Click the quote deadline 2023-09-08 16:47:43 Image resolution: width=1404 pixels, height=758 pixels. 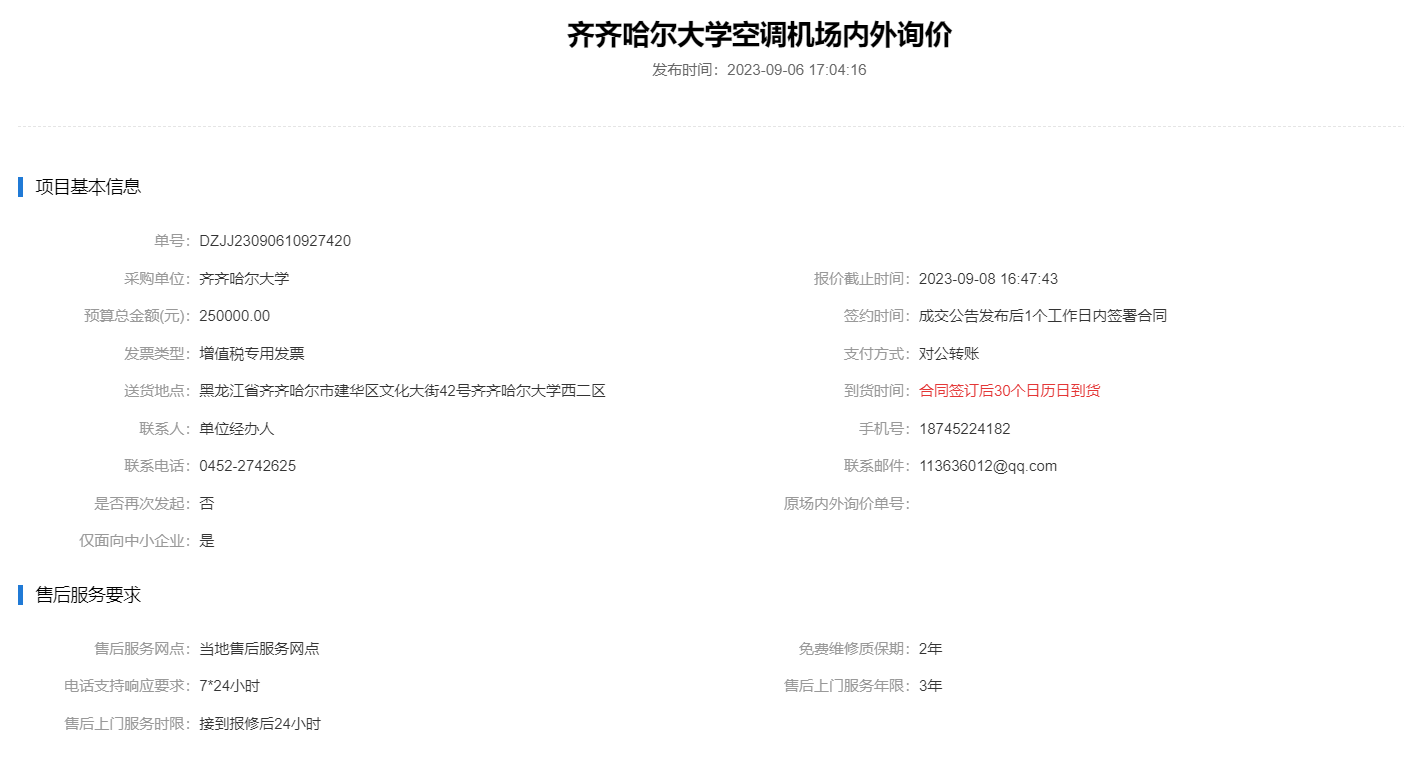tap(988, 279)
